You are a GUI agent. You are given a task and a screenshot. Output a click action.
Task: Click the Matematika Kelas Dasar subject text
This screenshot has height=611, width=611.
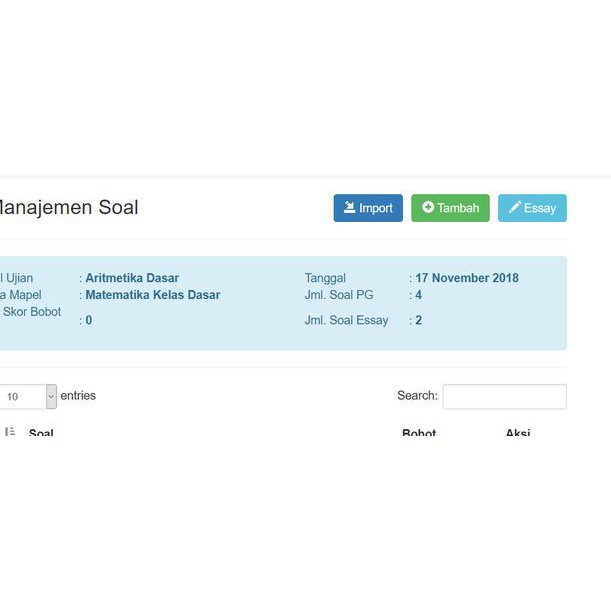152,295
